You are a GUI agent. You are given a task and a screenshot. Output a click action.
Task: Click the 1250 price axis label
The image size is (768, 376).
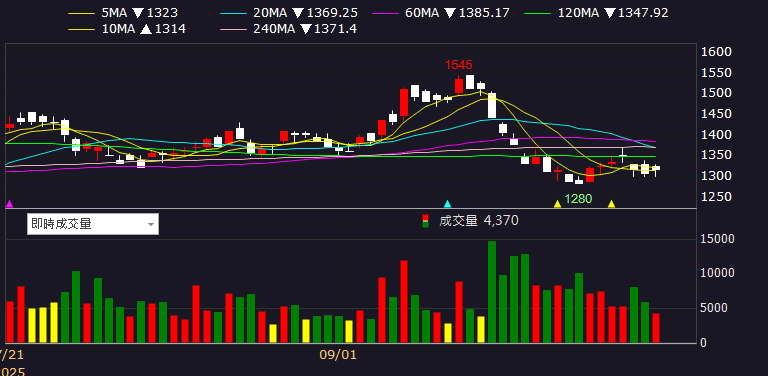pyautogui.click(x=716, y=197)
